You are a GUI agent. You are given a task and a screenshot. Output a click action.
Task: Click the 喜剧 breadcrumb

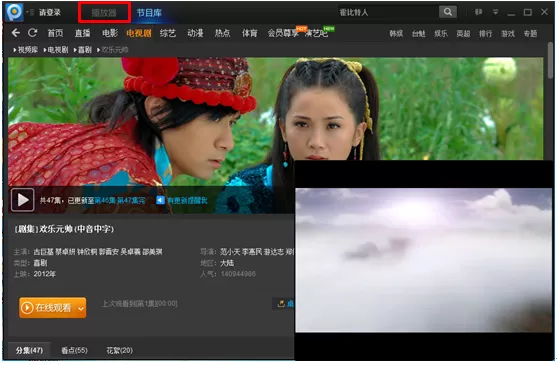tap(85, 50)
